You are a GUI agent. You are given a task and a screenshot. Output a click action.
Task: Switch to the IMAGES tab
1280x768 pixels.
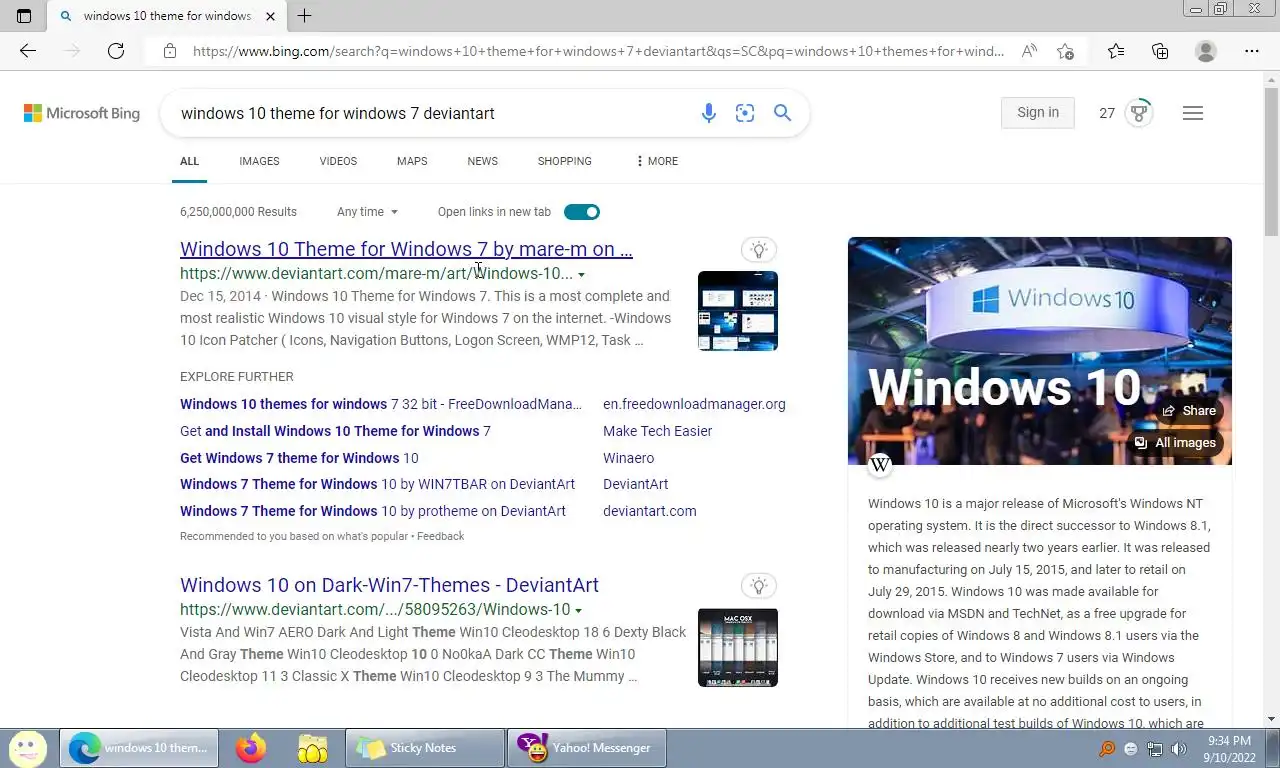pyautogui.click(x=259, y=161)
